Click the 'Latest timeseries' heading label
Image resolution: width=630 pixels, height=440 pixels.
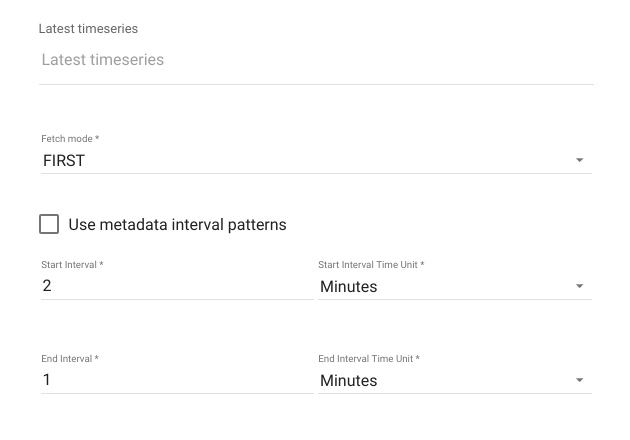click(88, 29)
